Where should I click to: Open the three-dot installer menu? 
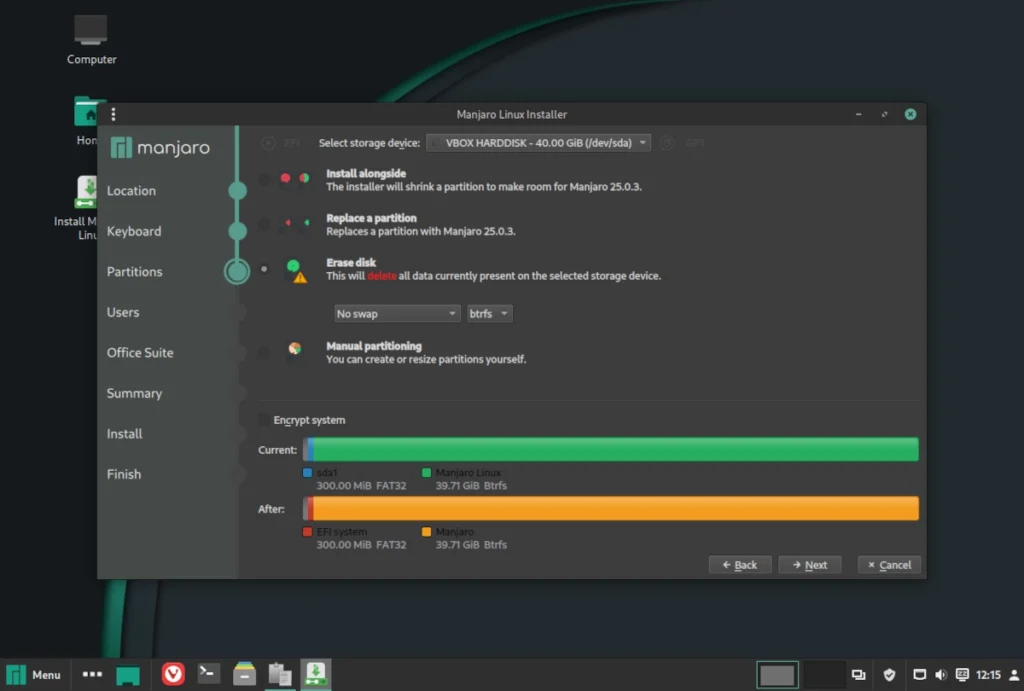[x=114, y=114]
